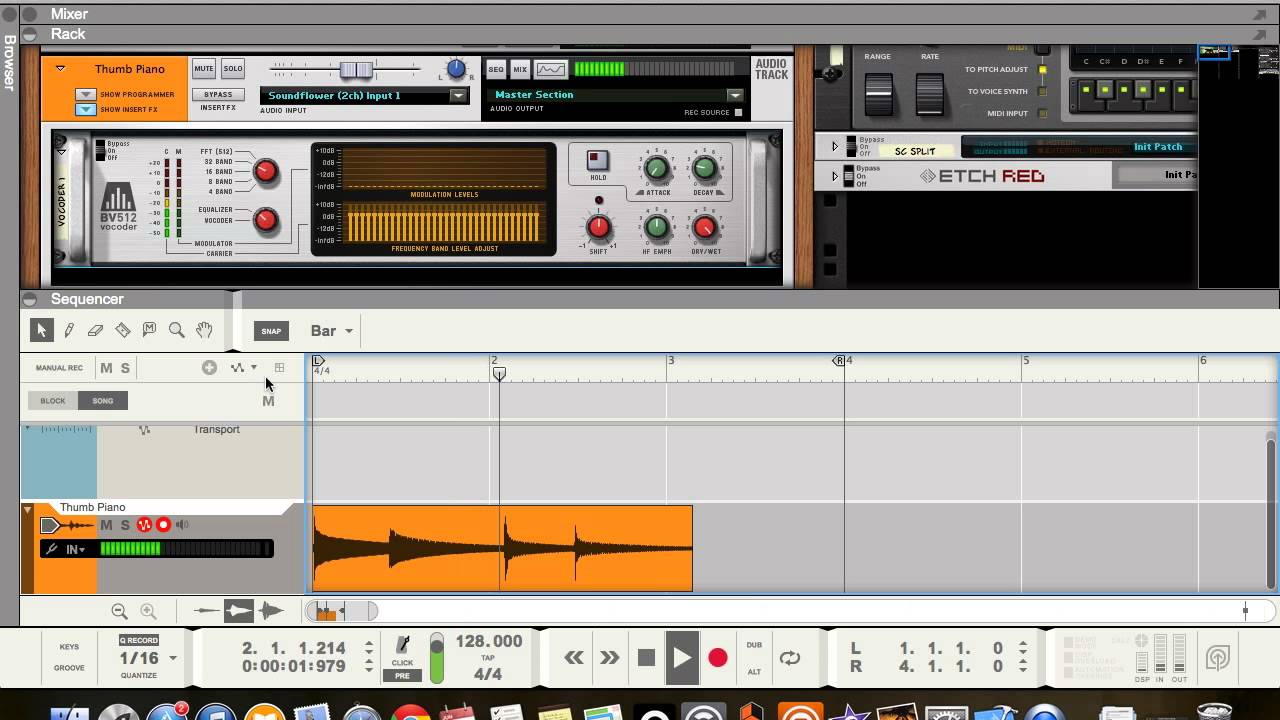
Task: Start playback with the Play button
Action: pyautogui.click(x=682, y=657)
